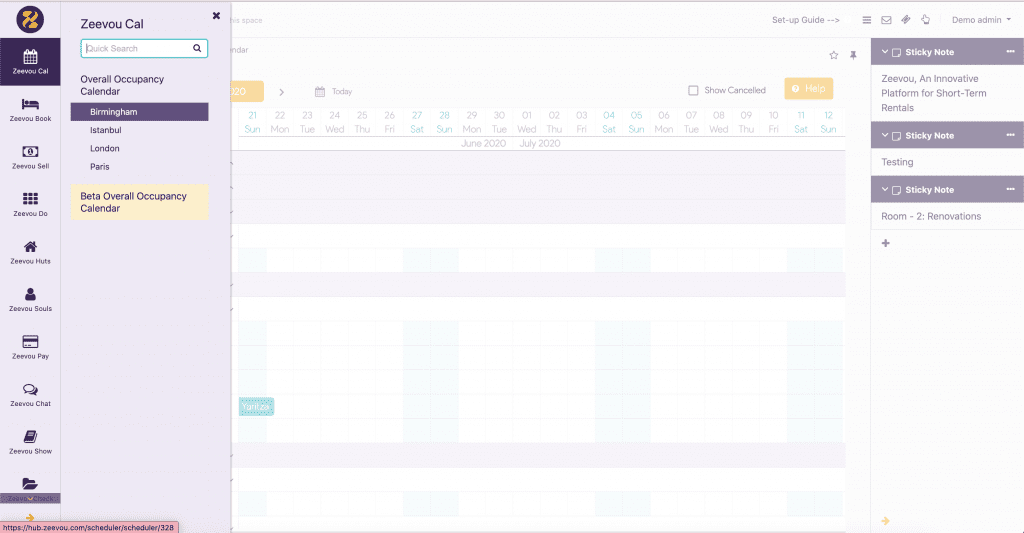Mark page as favorite with star
1024x533 pixels.
[x=833, y=56]
